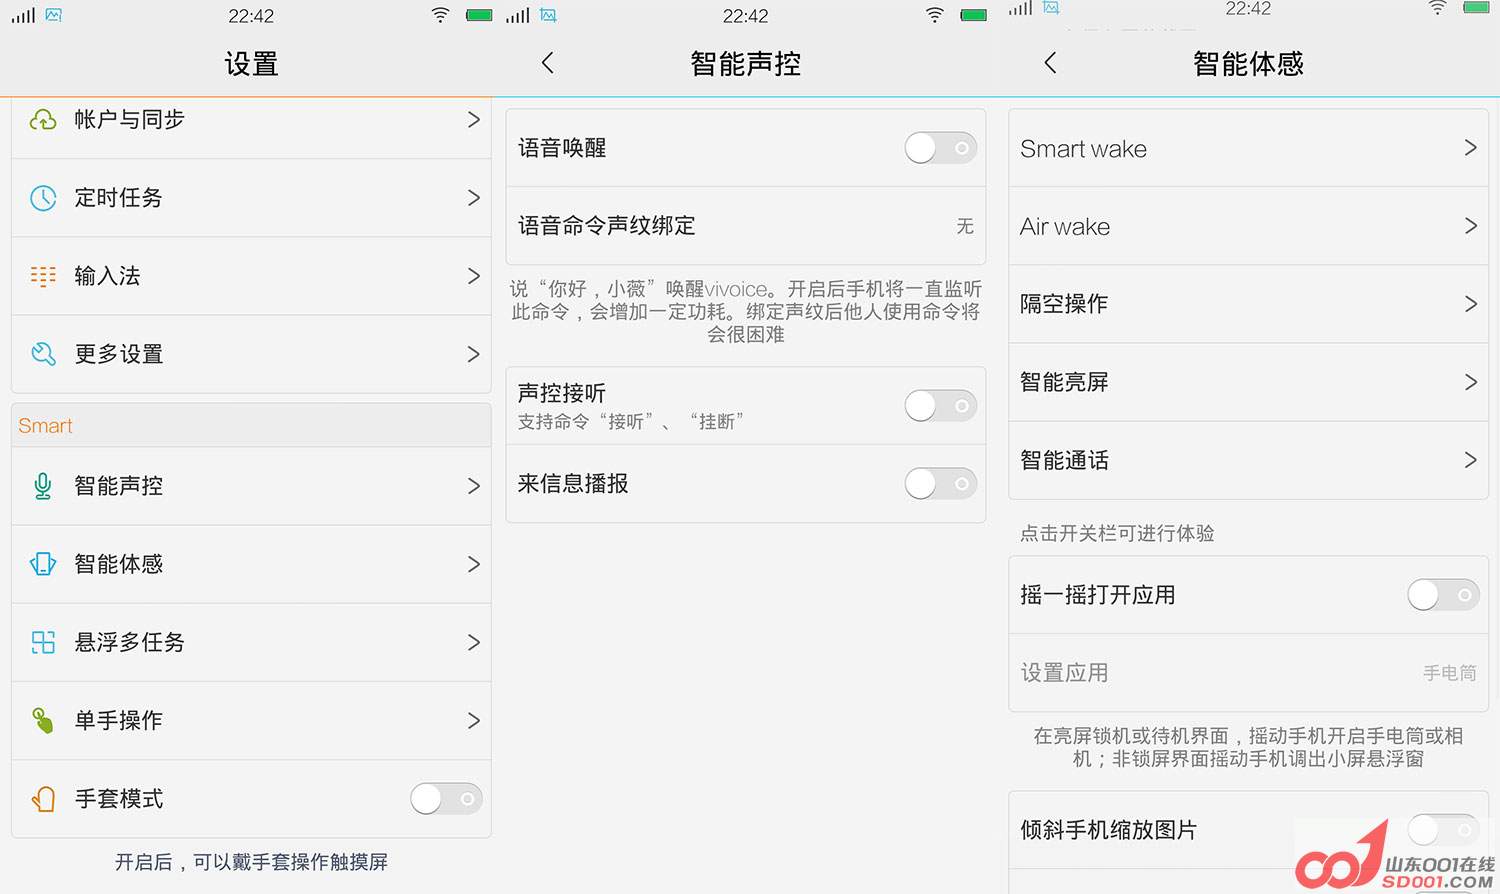This screenshot has height=894, width=1500.
Task: Tap 设置应用 row showing 手电筒
Action: [x=1247, y=673]
